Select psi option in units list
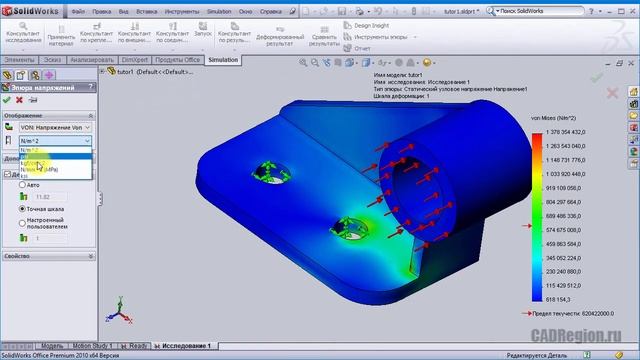Viewport: 640px width, 360px height. coord(56,156)
